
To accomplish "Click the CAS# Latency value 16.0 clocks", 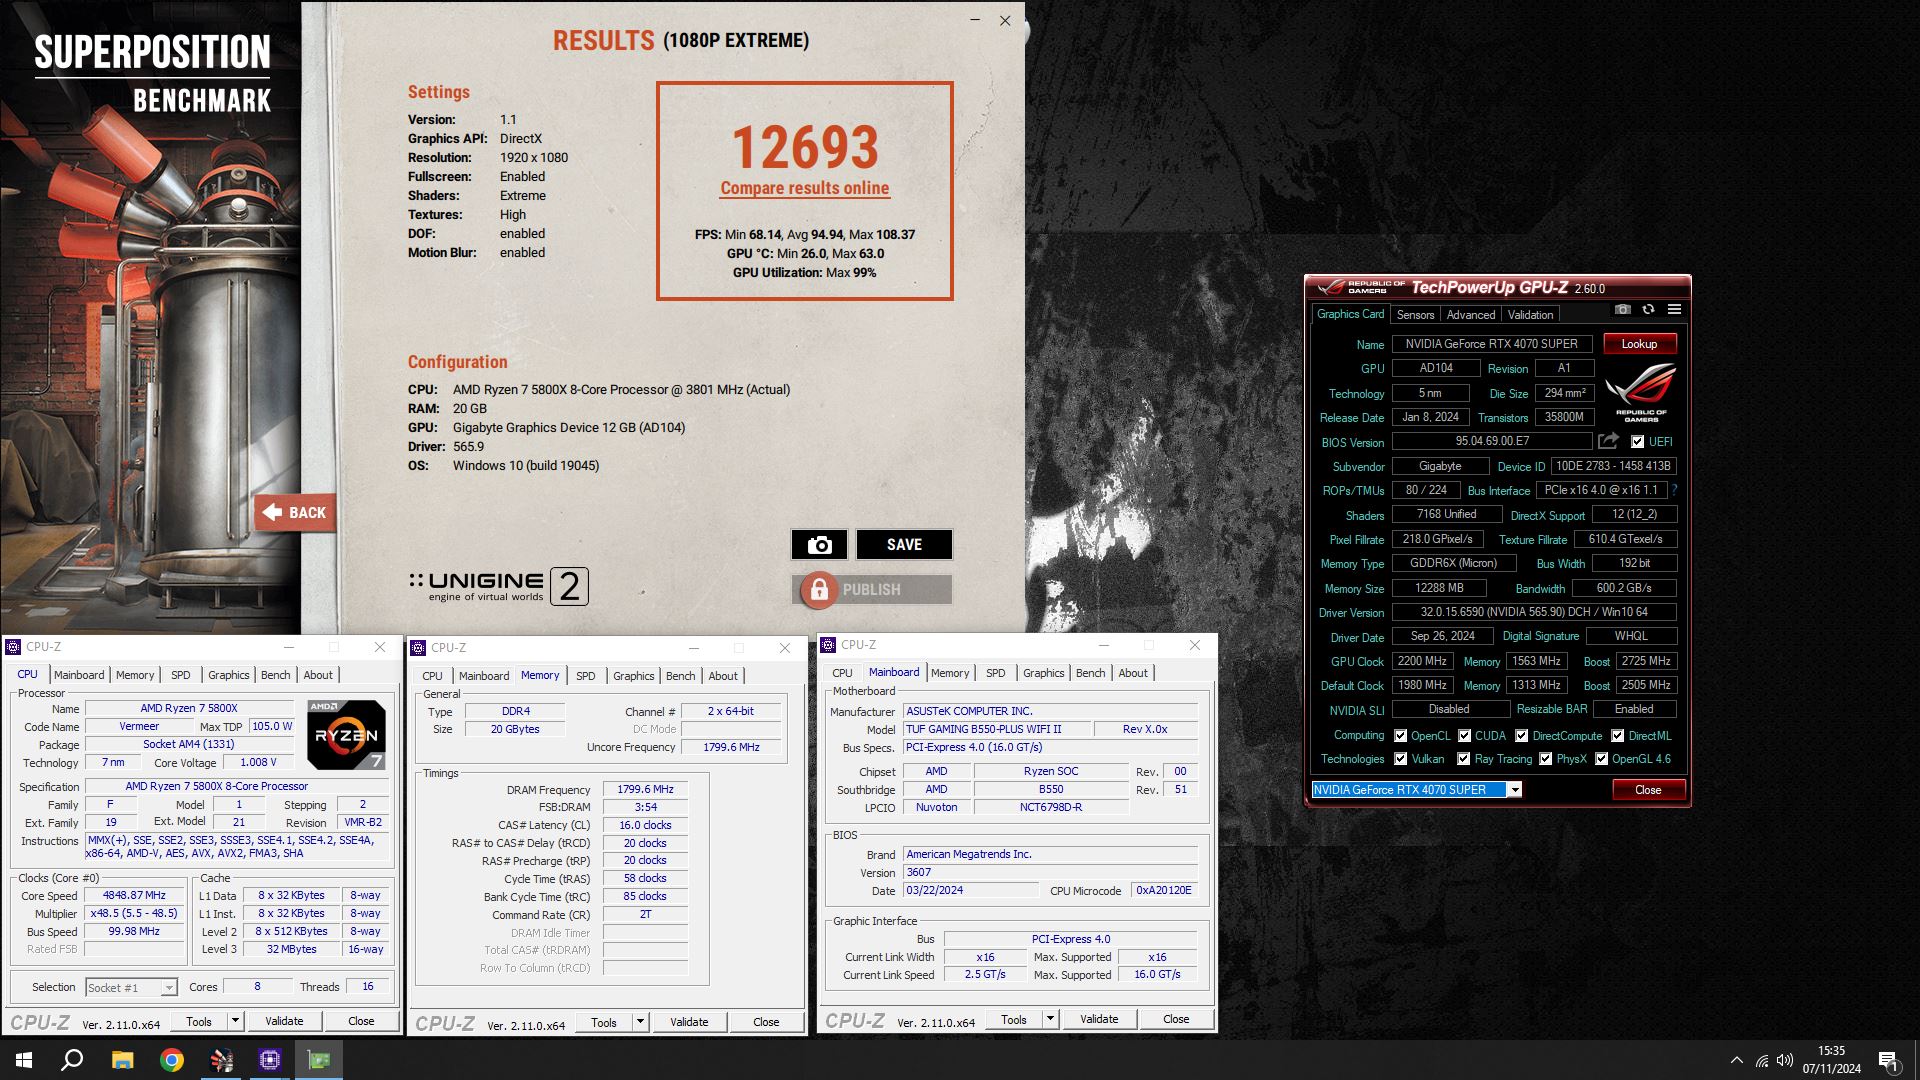I will point(645,825).
